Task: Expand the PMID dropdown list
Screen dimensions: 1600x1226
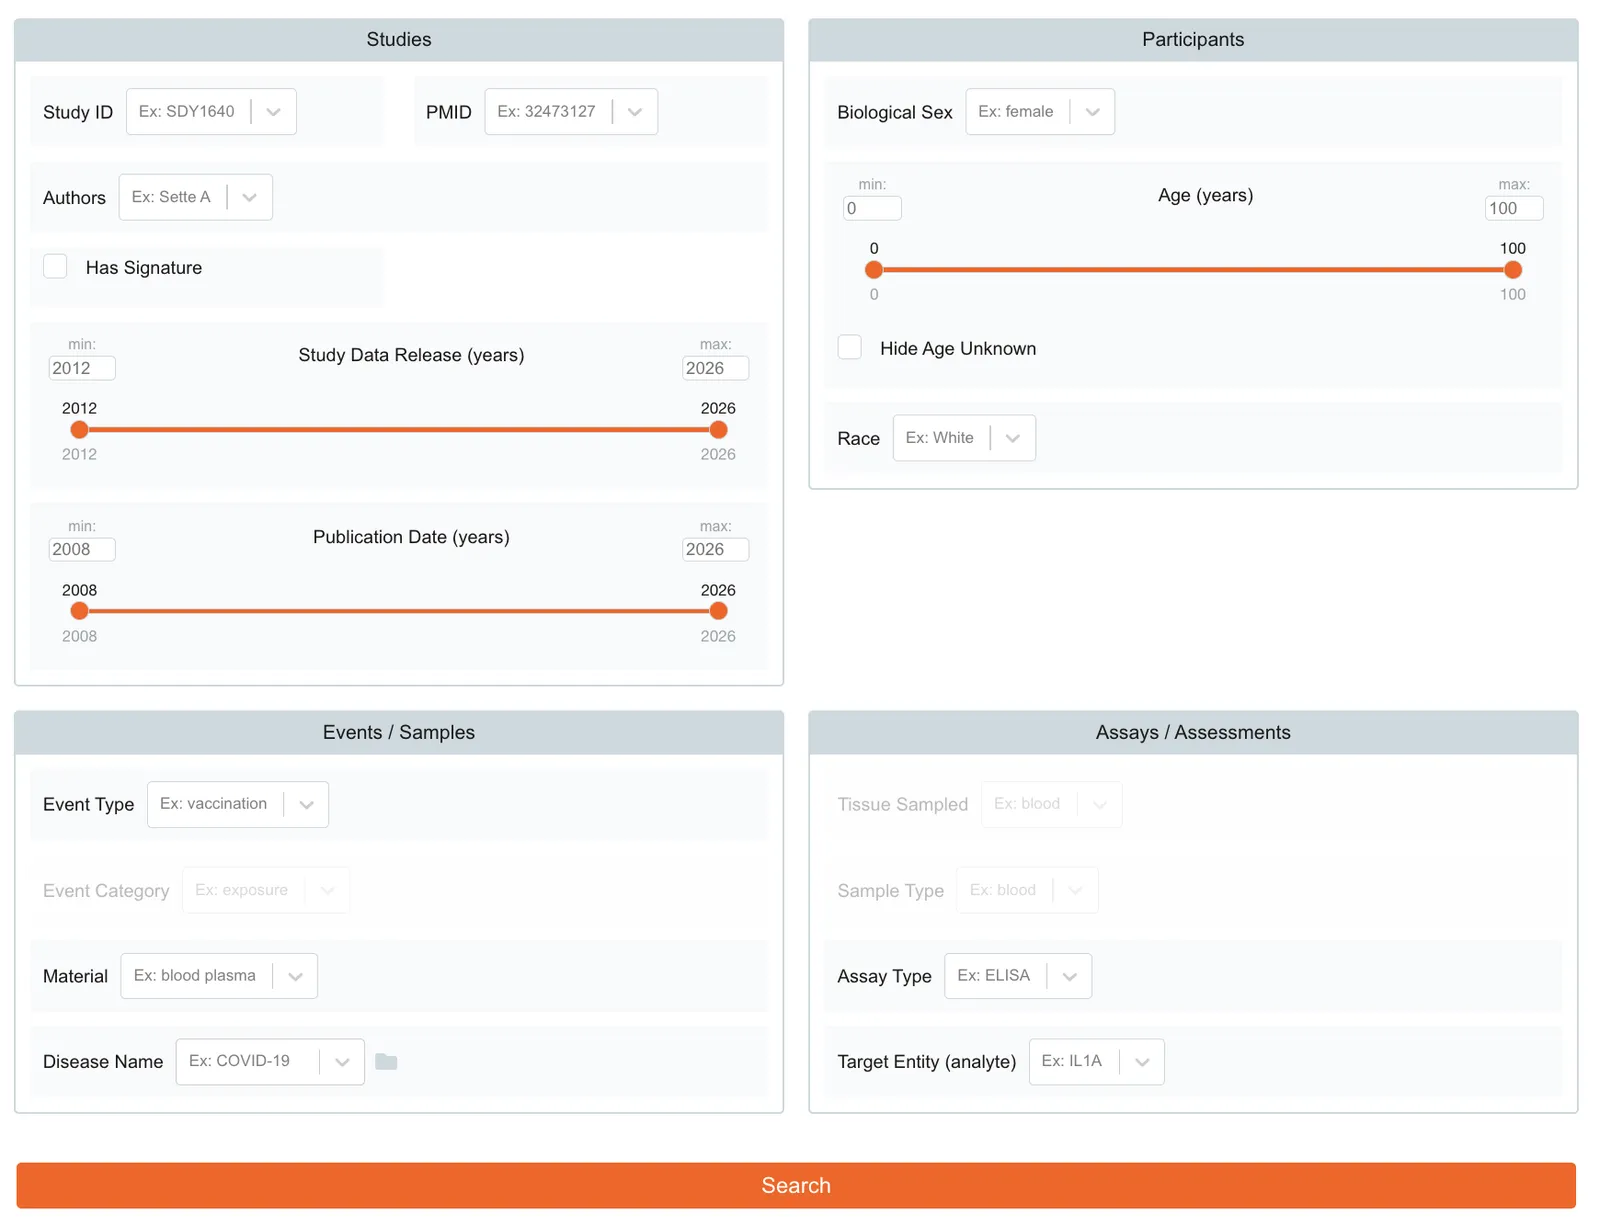Action: [x=634, y=112]
